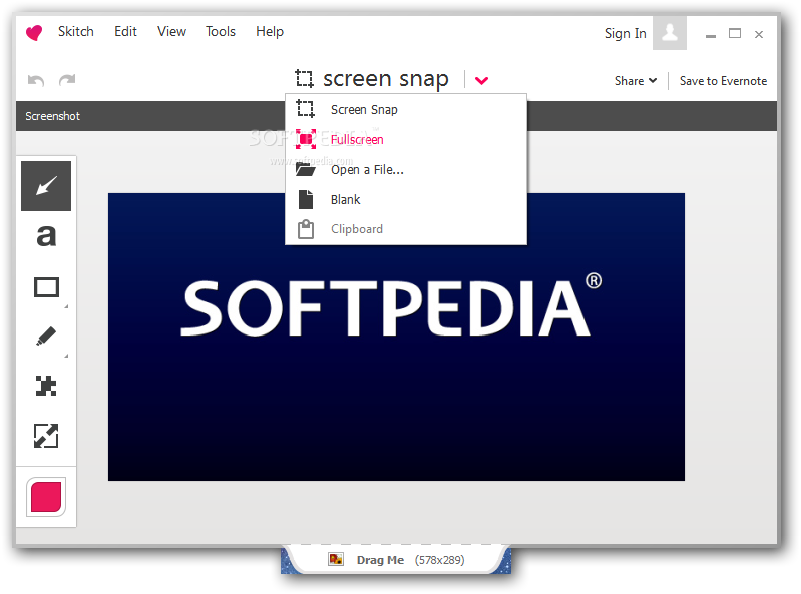The width and height of the screenshot is (801, 594).
Task: Choose Screen Snap from the dropdown list
Action: coord(406,109)
